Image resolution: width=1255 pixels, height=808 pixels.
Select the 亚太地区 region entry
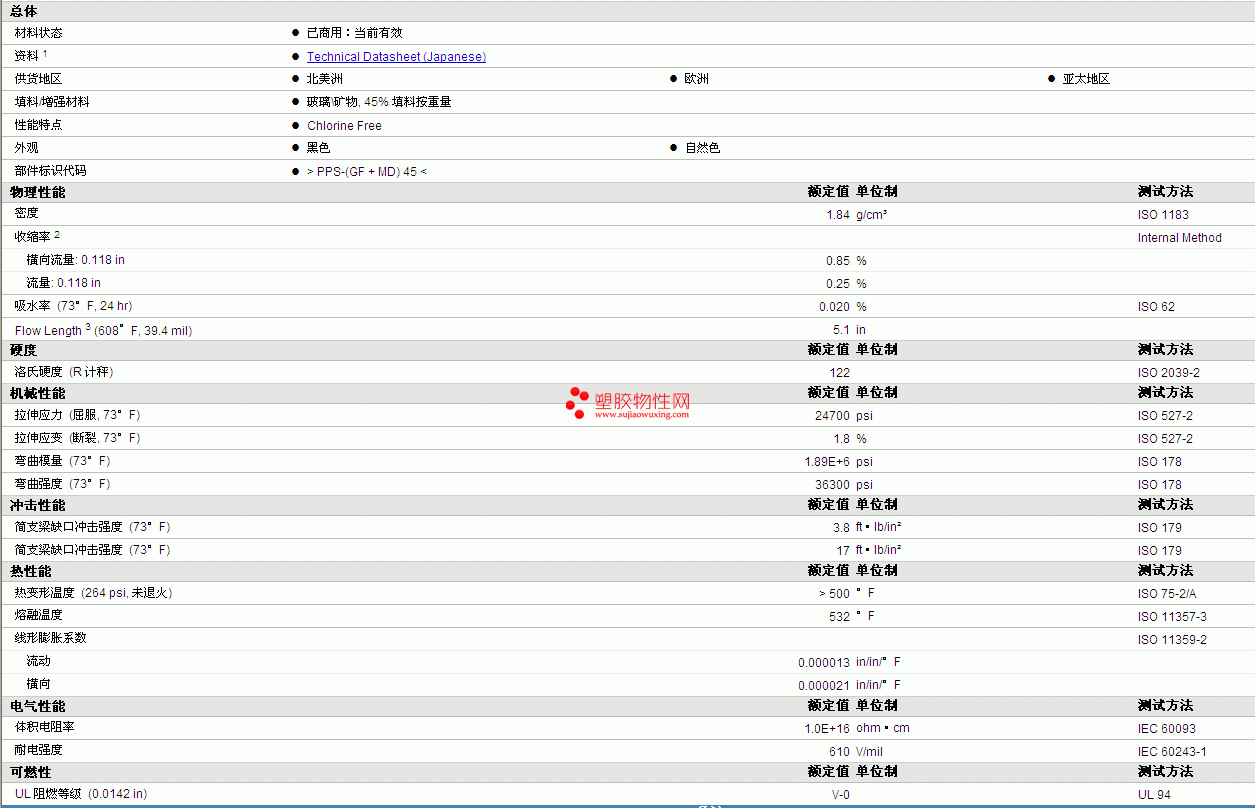coord(1086,79)
